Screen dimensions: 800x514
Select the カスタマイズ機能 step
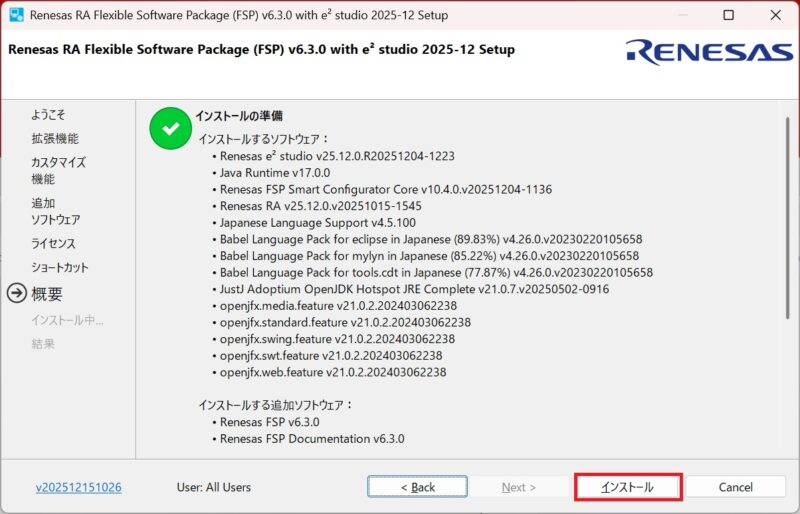(x=58, y=170)
